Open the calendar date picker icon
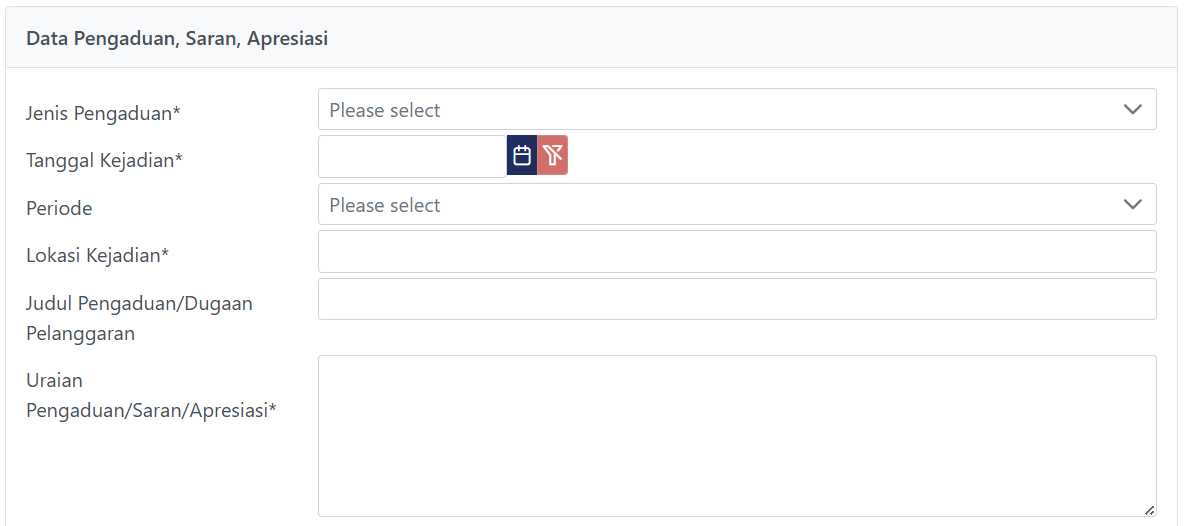The width and height of the screenshot is (1189, 526). tap(522, 156)
